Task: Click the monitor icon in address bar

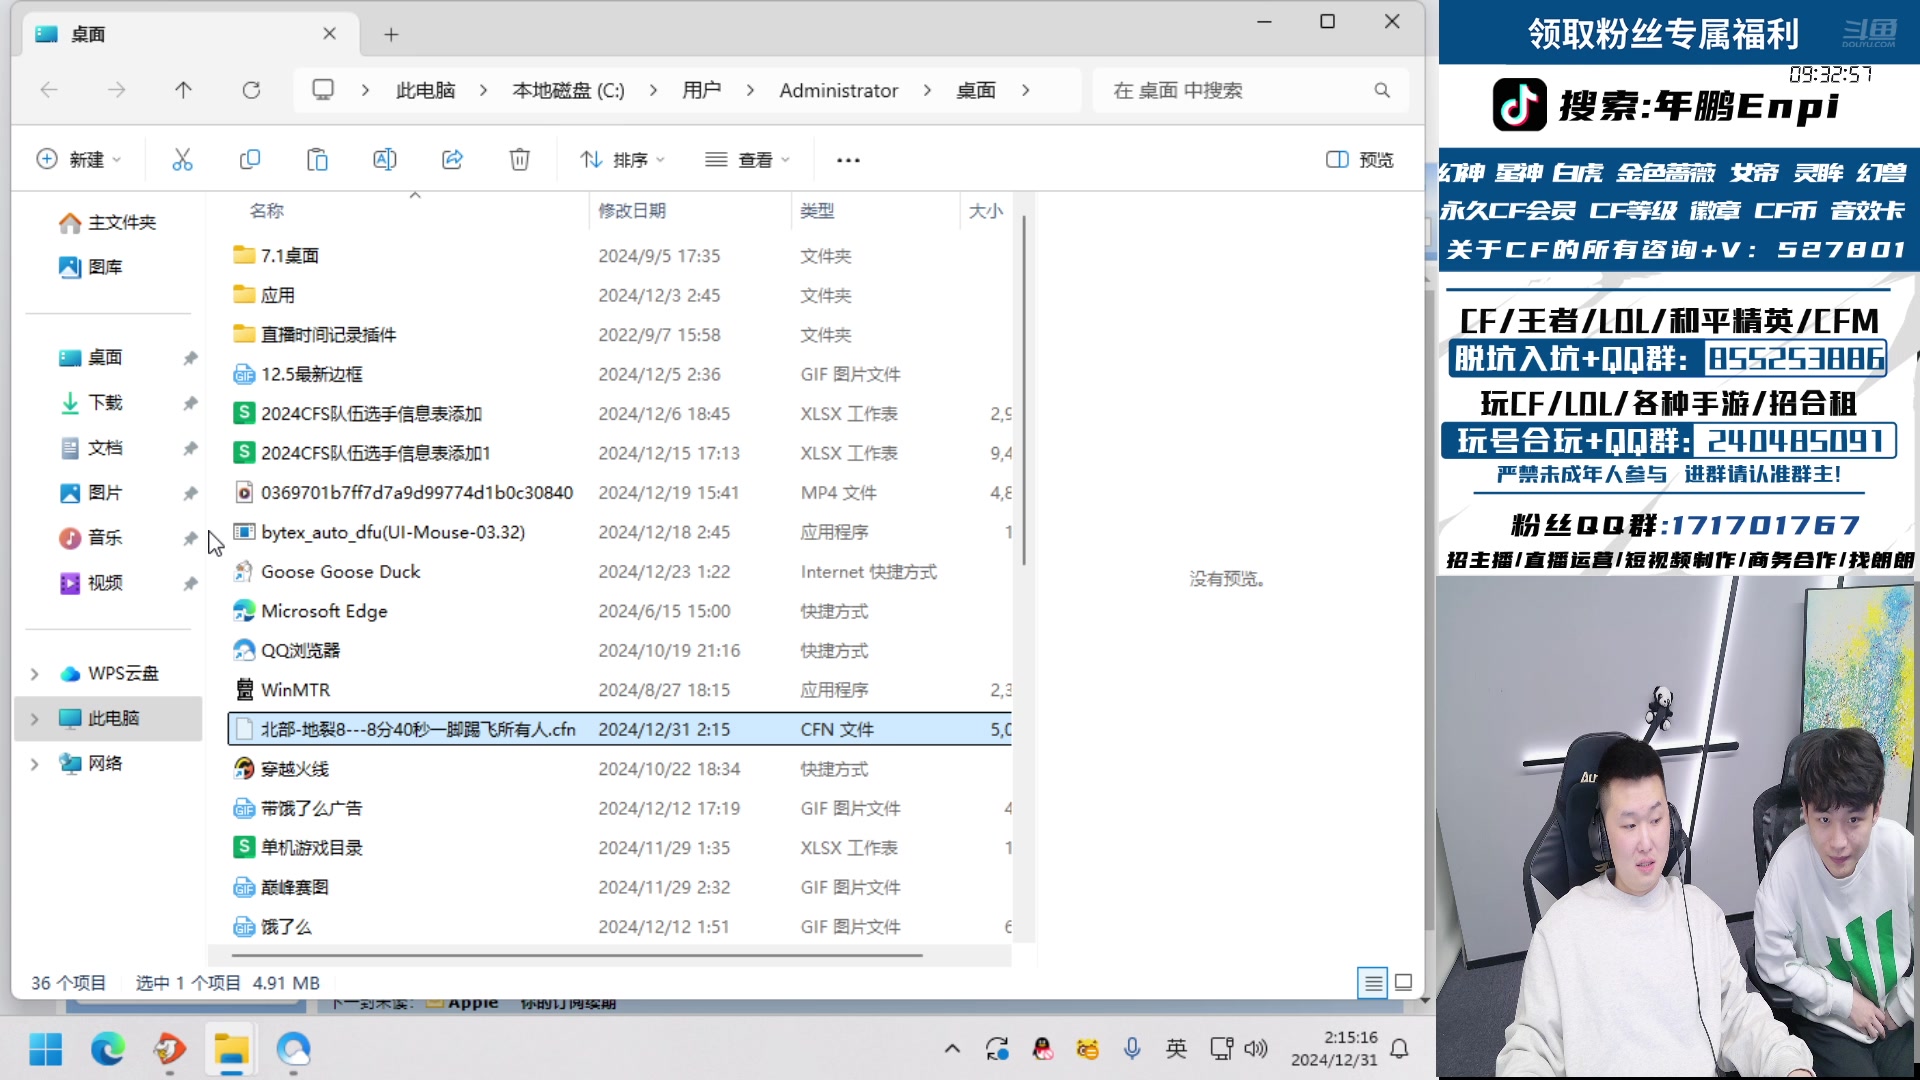Action: point(323,90)
